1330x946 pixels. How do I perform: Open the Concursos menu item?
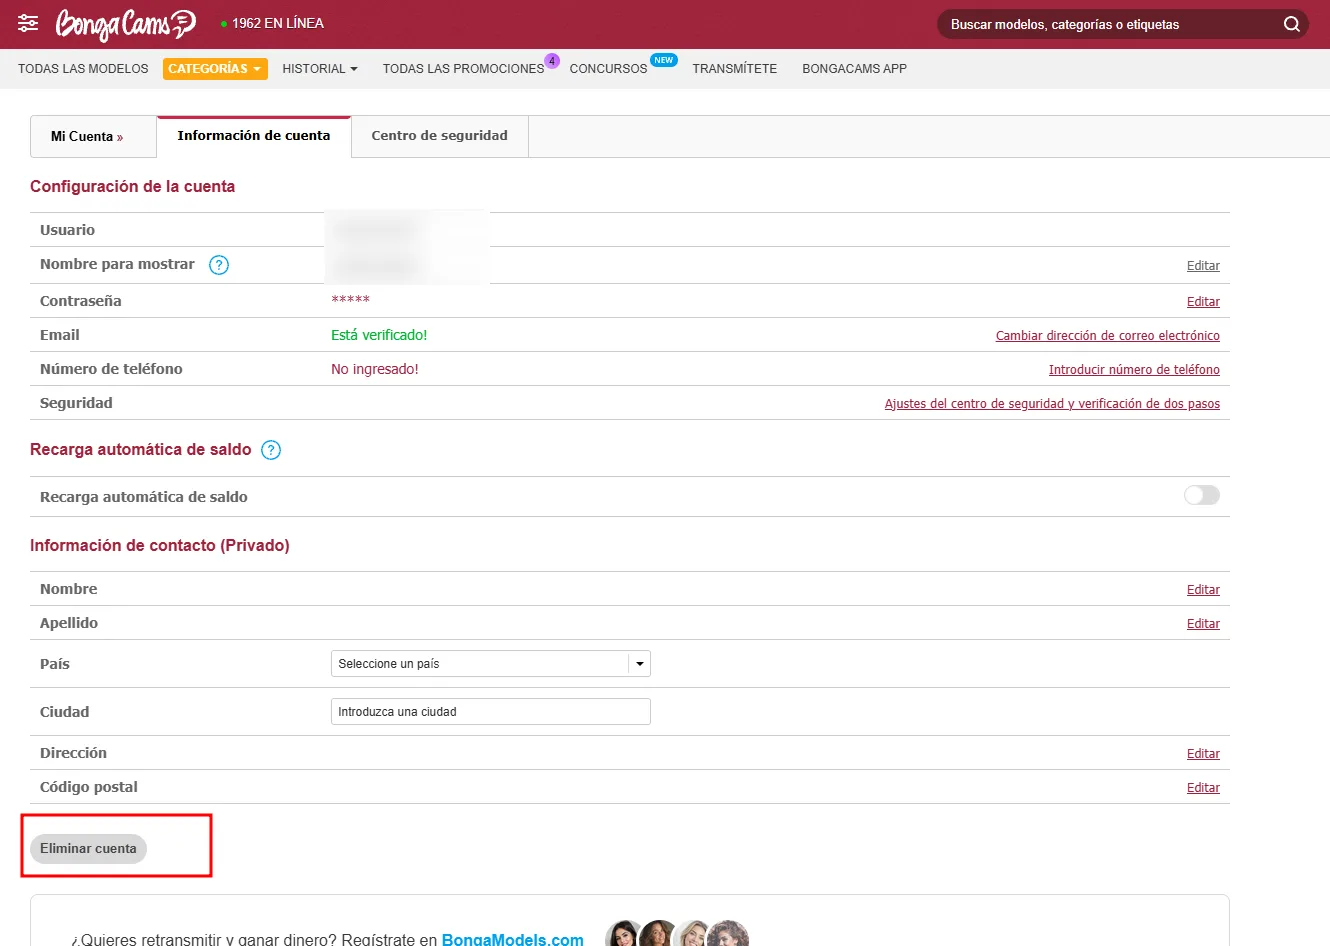coord(608,69)
